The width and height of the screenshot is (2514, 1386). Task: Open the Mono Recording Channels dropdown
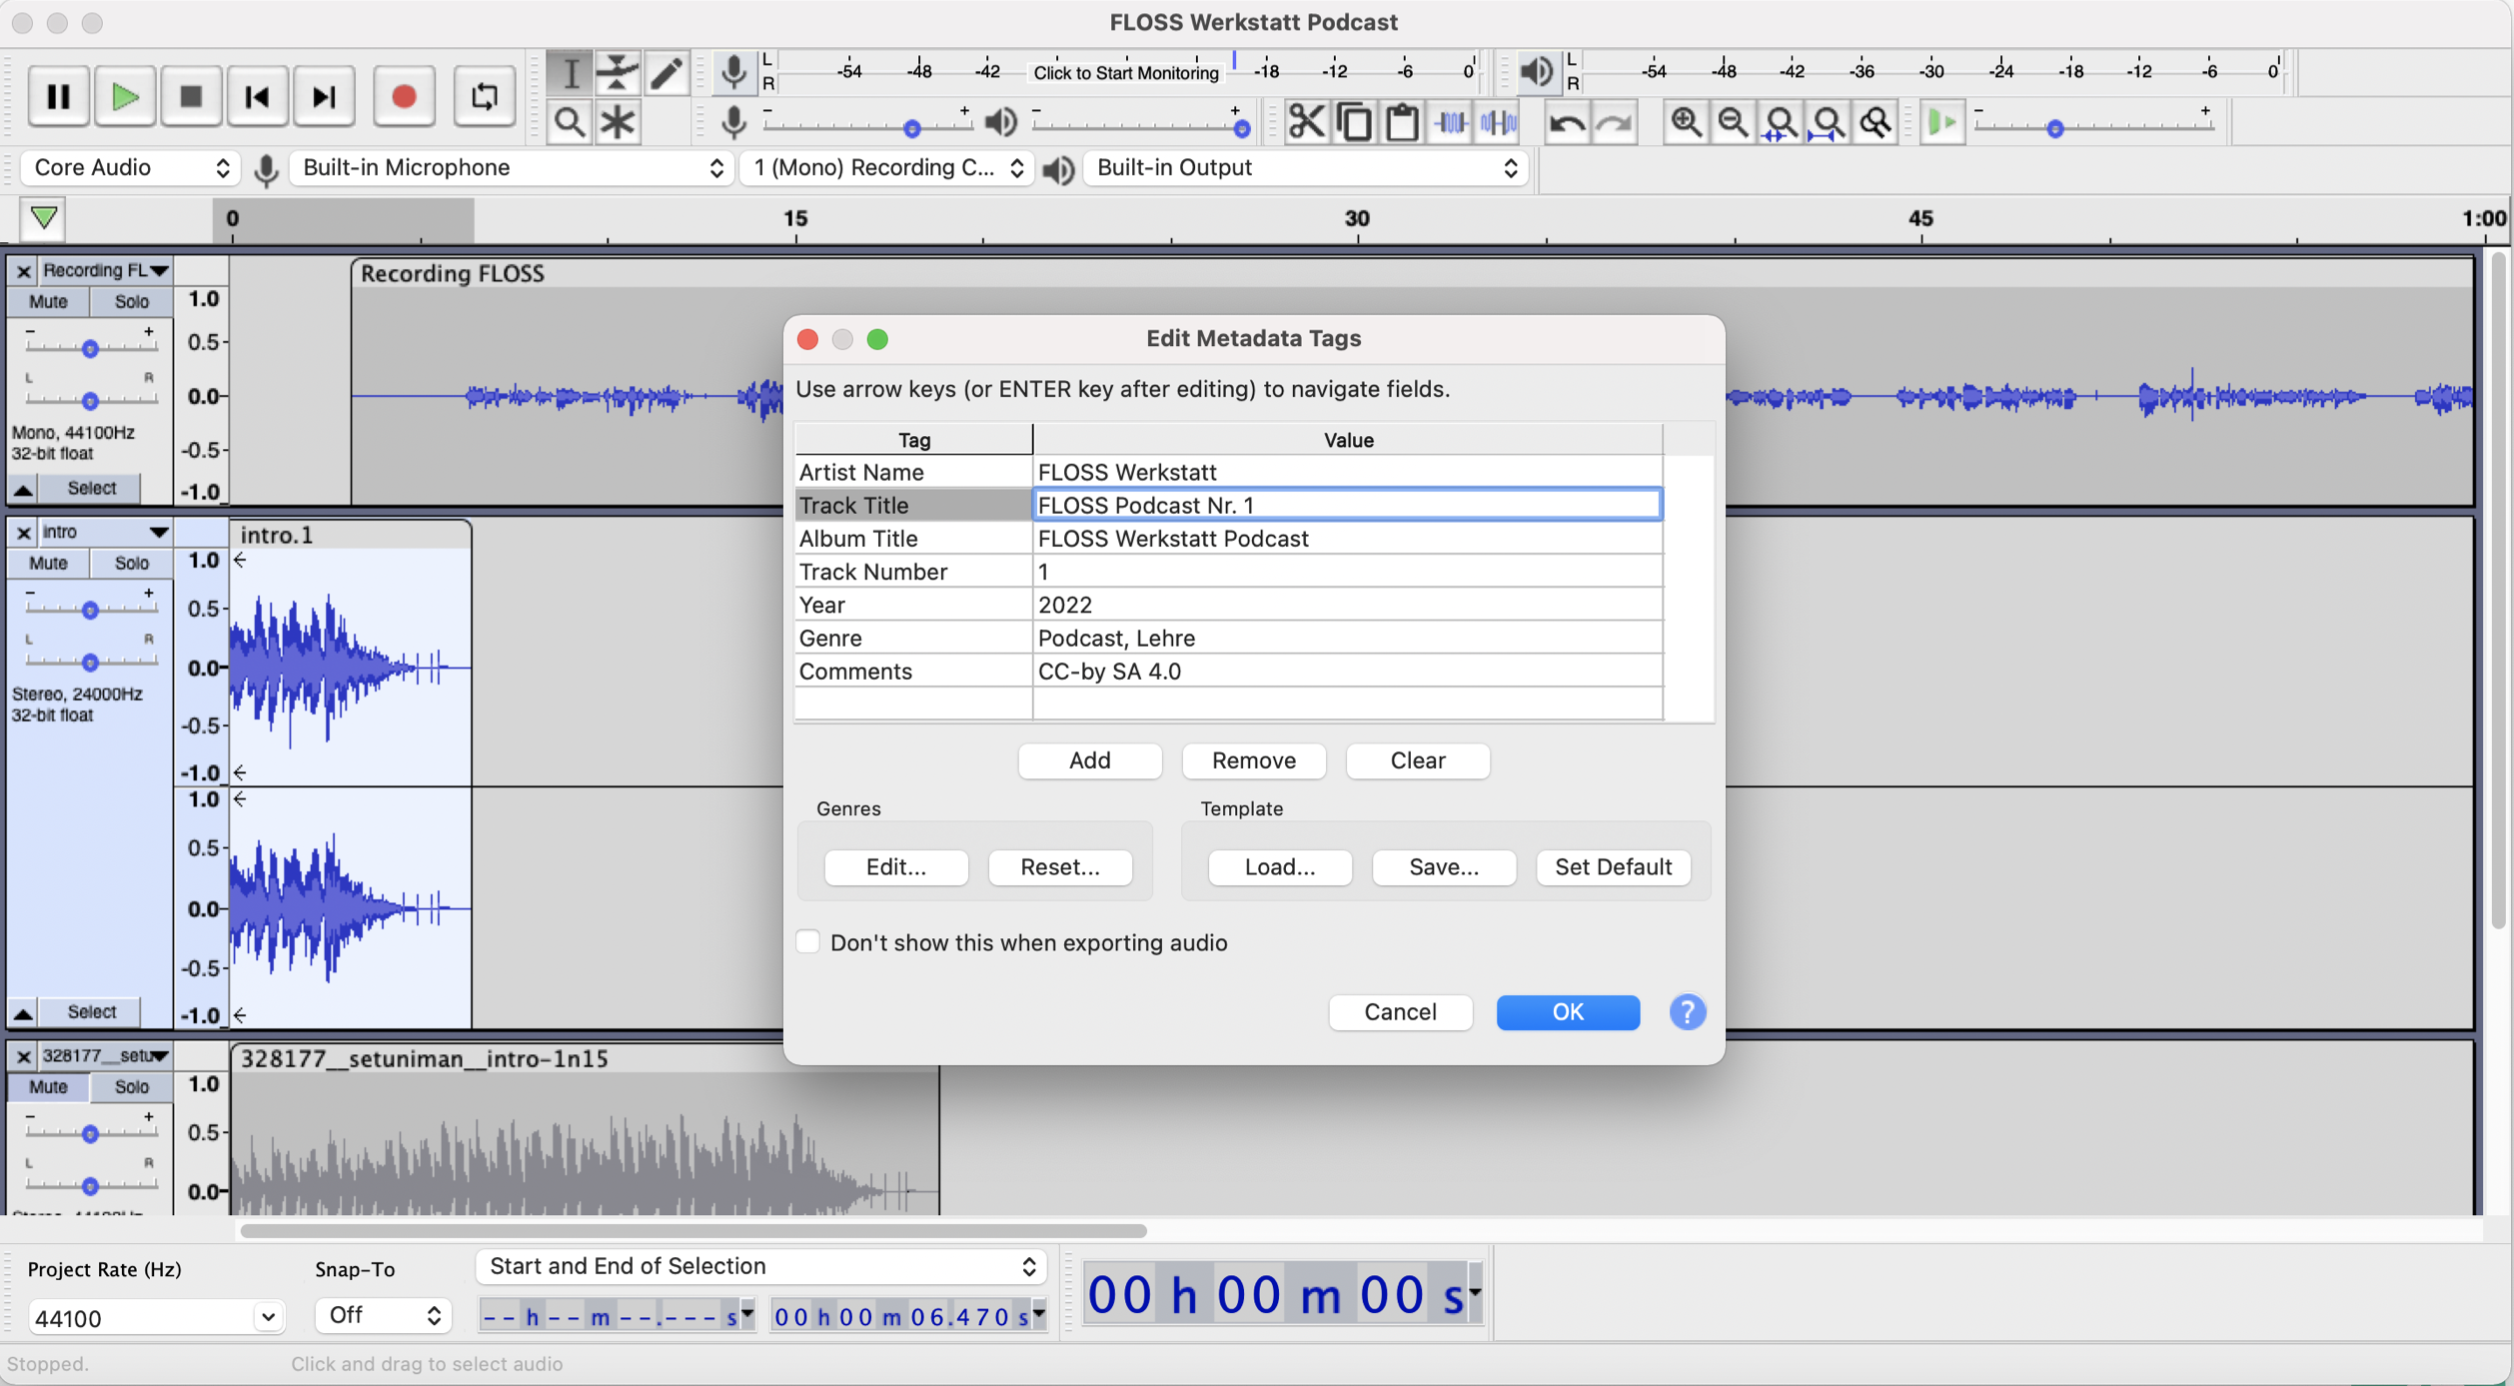887,168
